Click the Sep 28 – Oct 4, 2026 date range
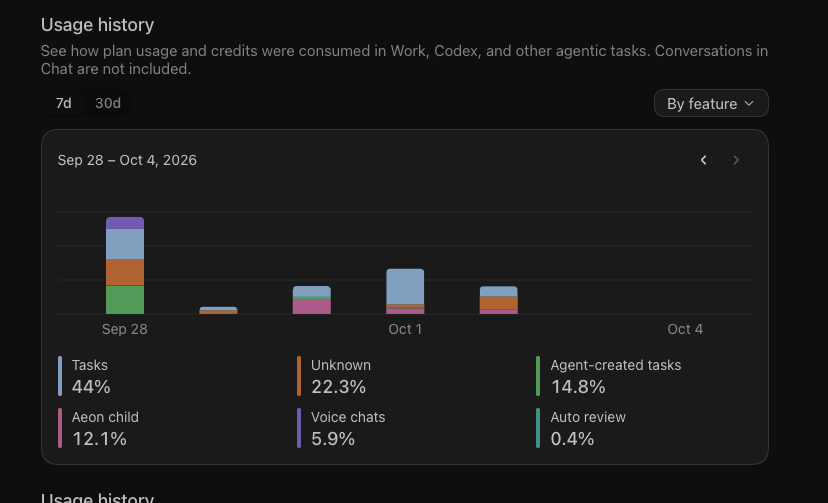The width and height of the screenshot is (828, 503). tap(127, 160)
